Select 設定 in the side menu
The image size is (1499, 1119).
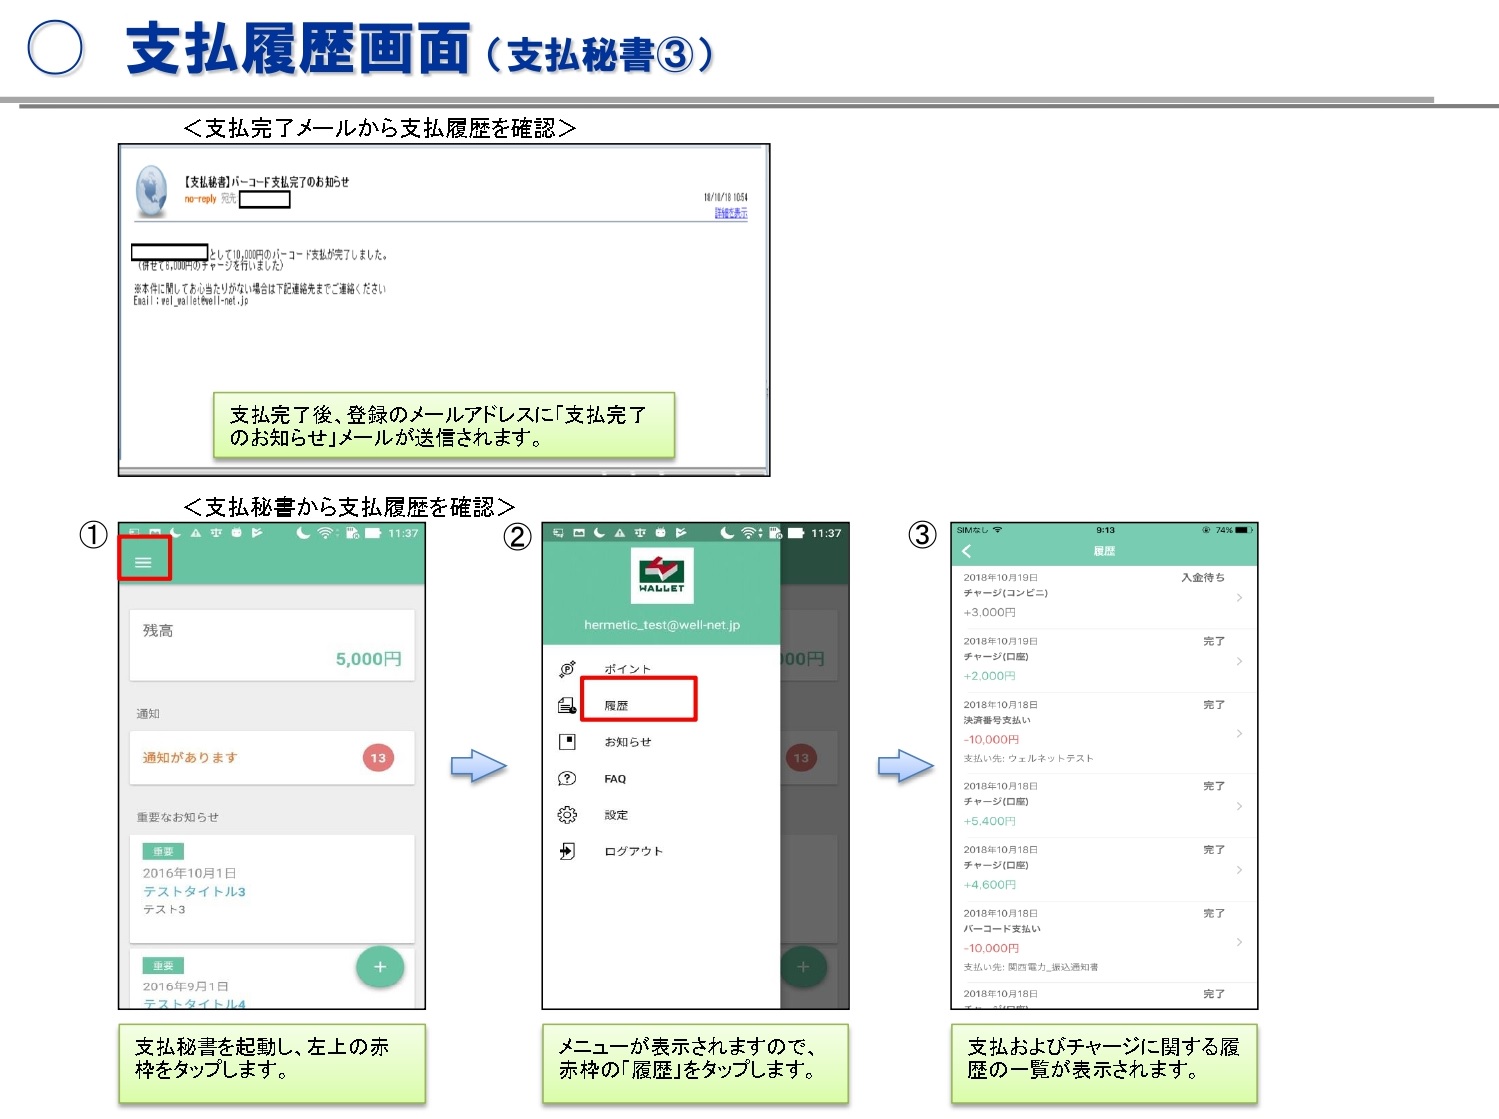click(616, 815)
